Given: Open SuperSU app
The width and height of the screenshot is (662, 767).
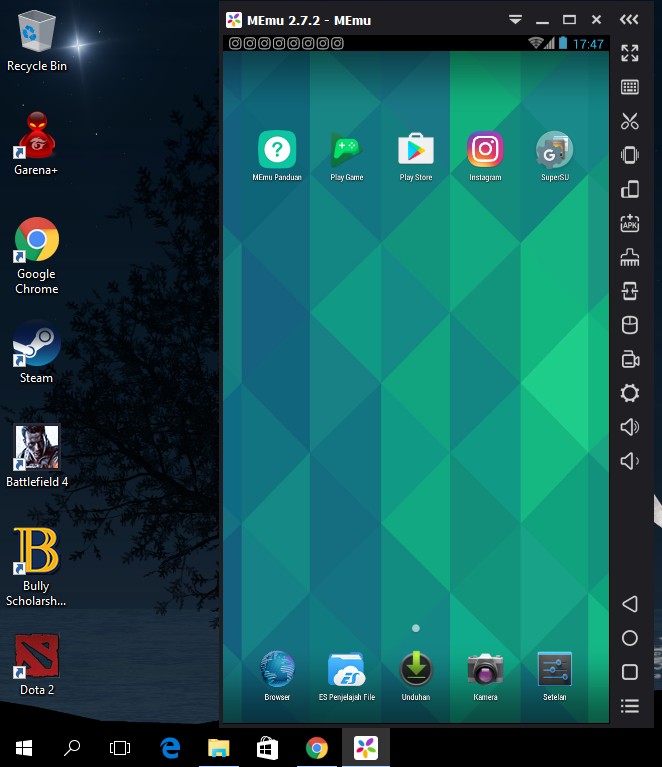Looking at the screenshot, I should (554, 156).
